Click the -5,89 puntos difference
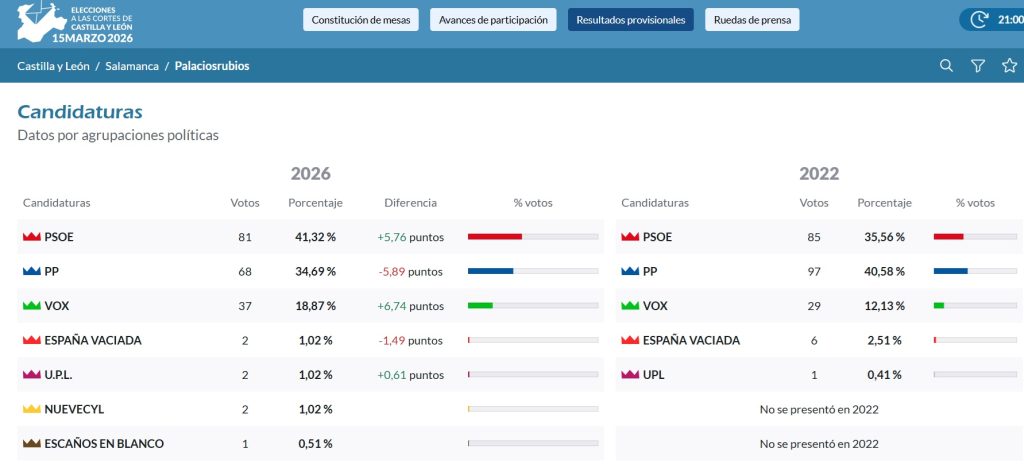This screenshot has height=468, width=1024. tap(410, 272)
